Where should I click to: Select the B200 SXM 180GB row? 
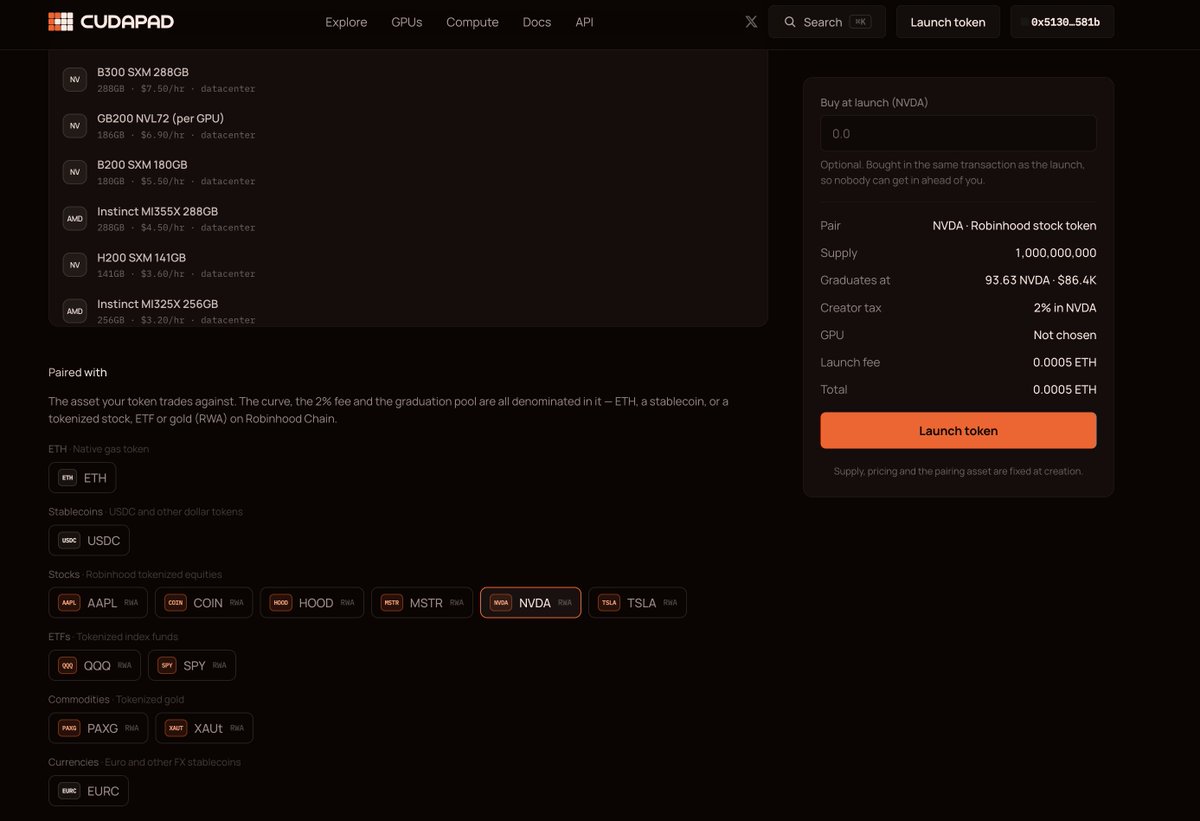(x=408, y=172)
